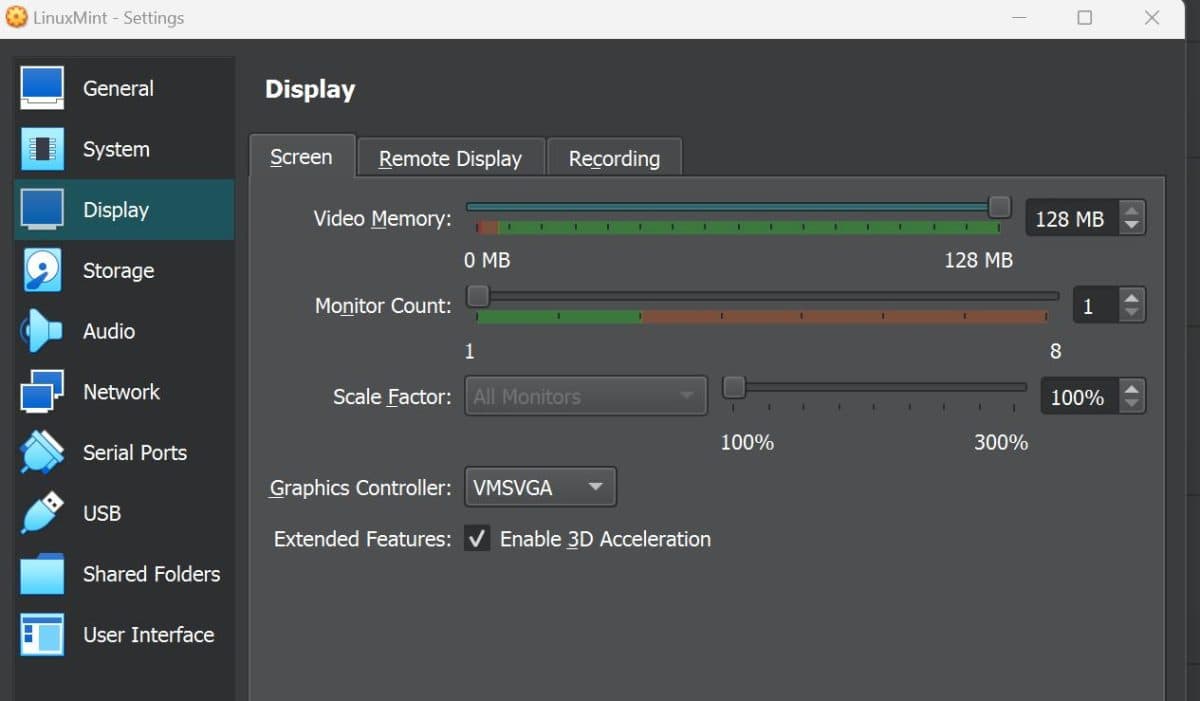Open Audio settings speaker icon
This screenshot has width=1200, height=701.
coord(42,332)
